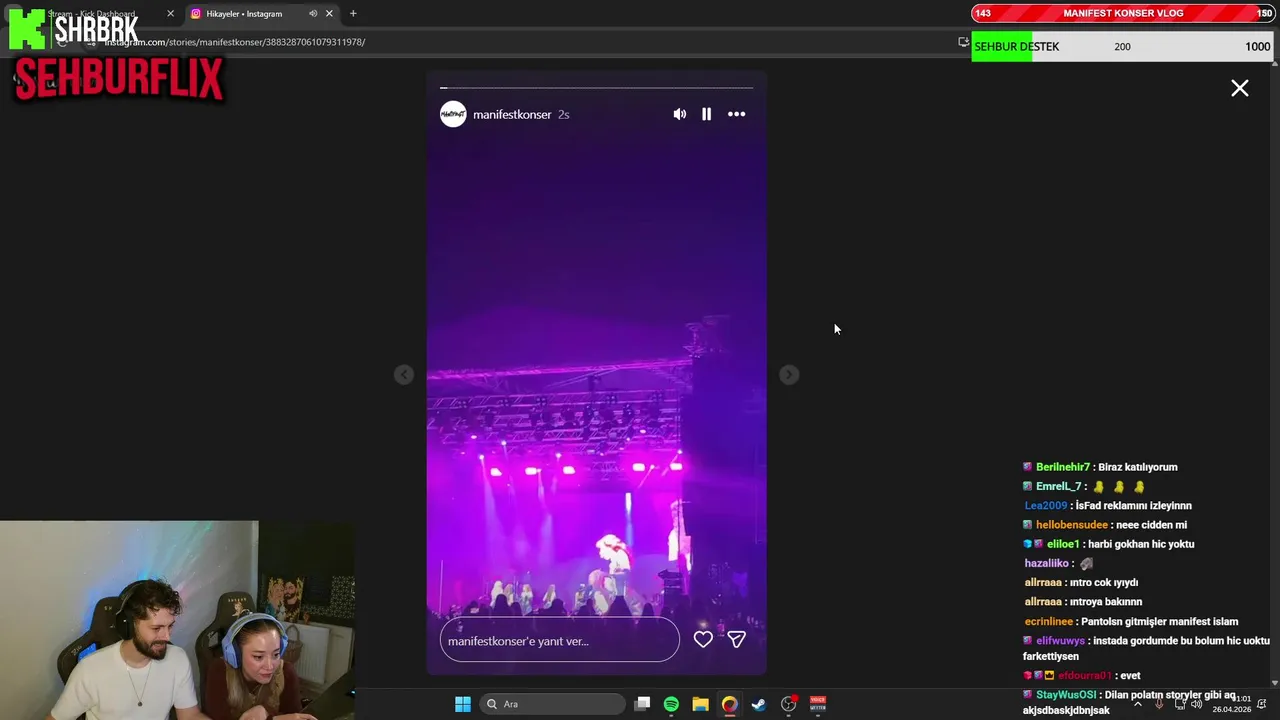1280x720 pixels.
Task: Click chat username eliloe1
Action: tap(1063, 544)
